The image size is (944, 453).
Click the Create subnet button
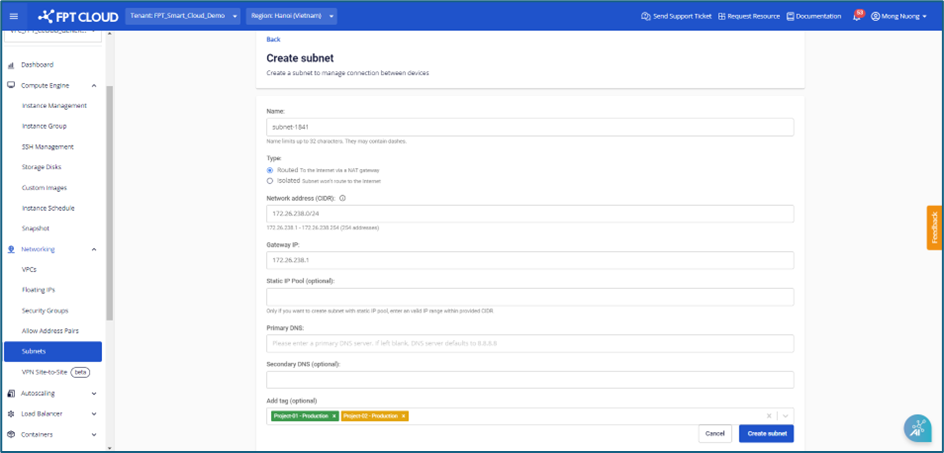(766, 433)
